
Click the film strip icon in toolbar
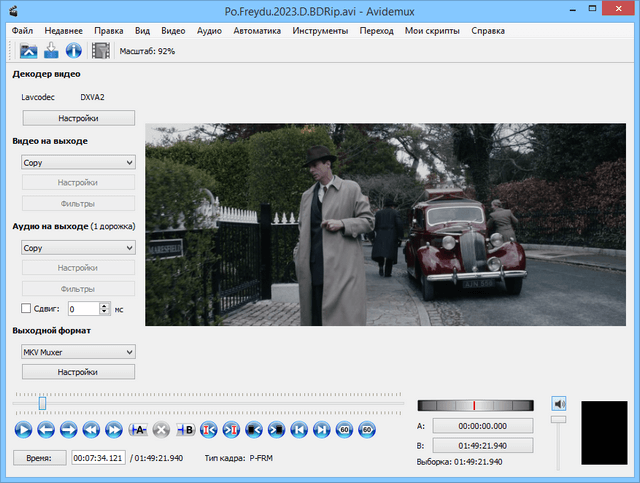tap(100, 51)
